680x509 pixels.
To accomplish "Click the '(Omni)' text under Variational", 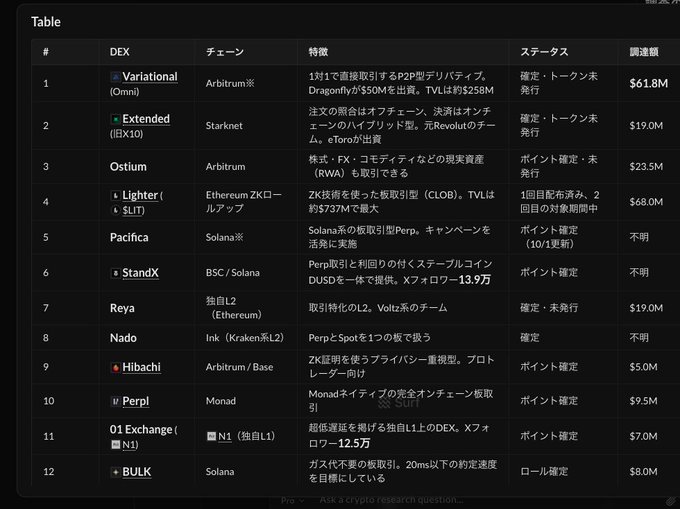I will (x=124, y=92).
